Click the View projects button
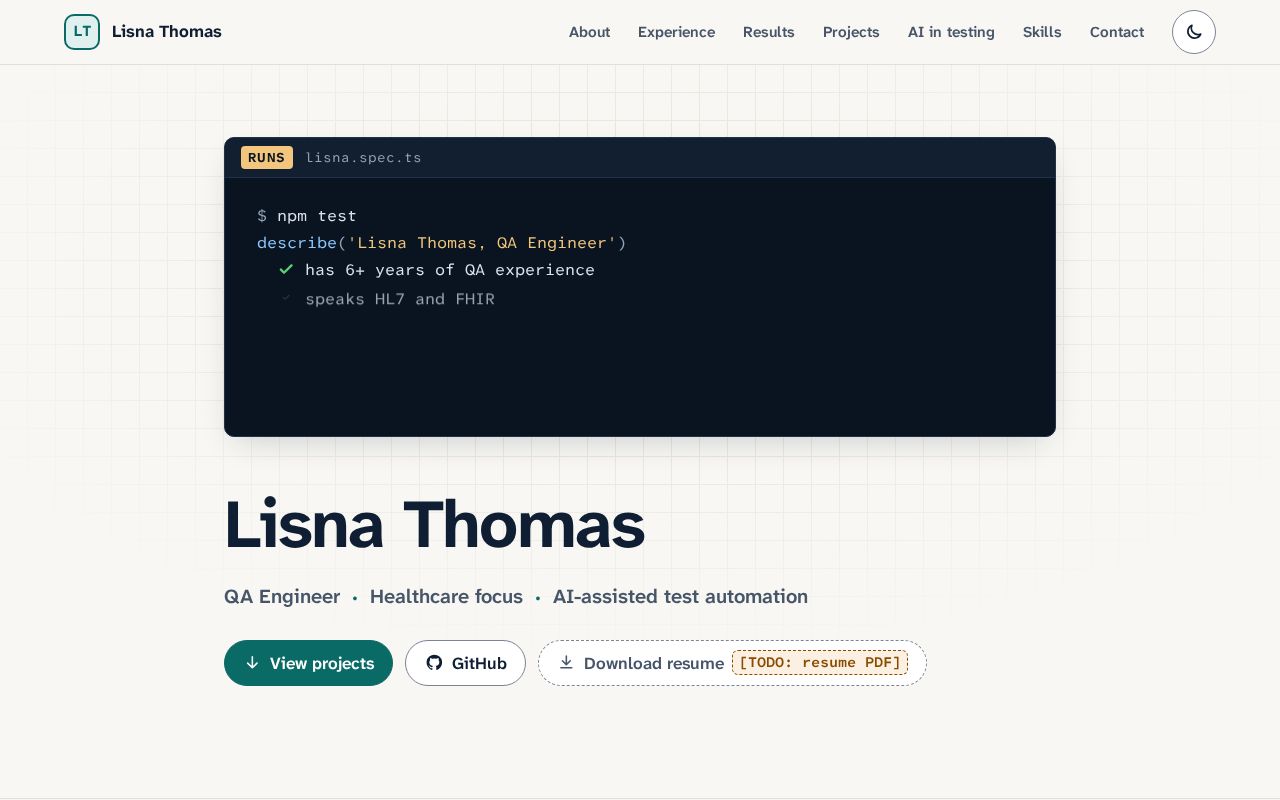 (308, 663)
